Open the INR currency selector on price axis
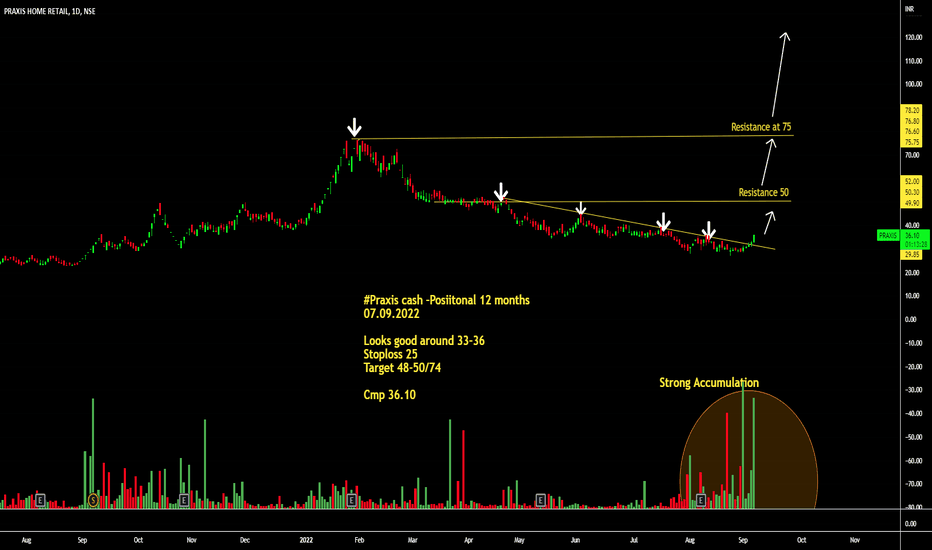The image size is (932, 550). [x=909, y=9]
